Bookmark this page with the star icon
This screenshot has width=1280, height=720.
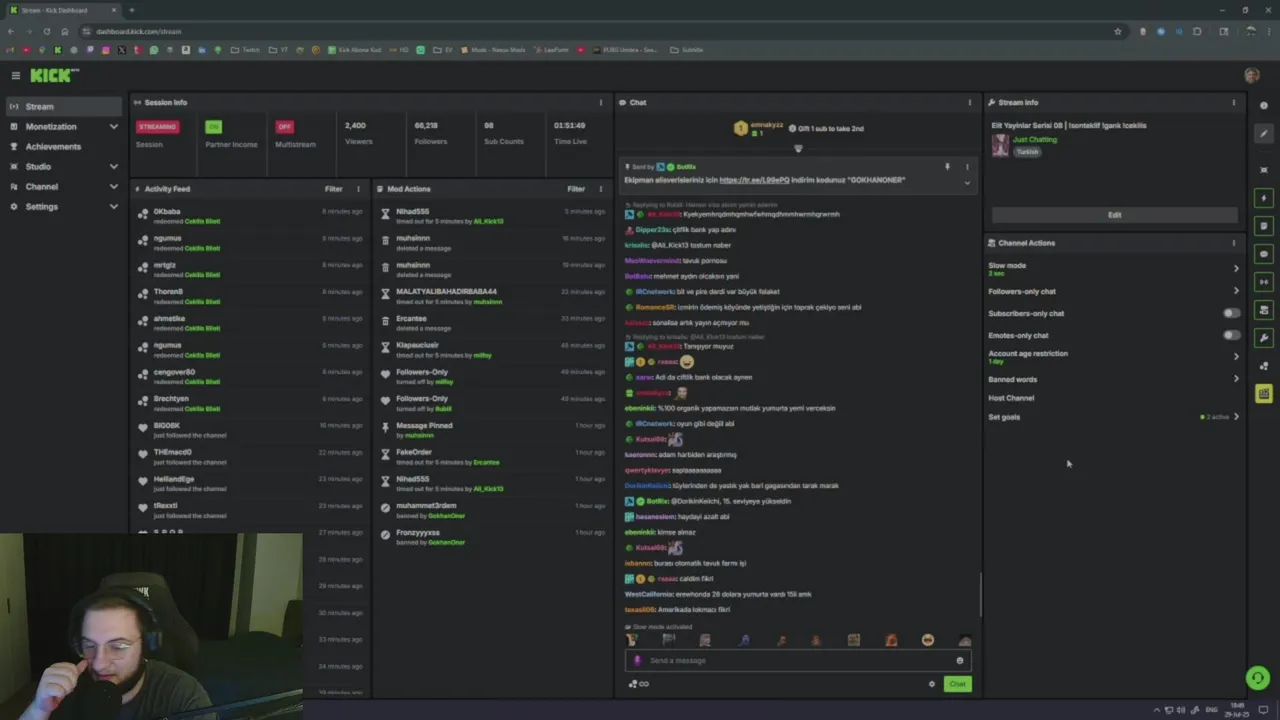coord(1118,31)
